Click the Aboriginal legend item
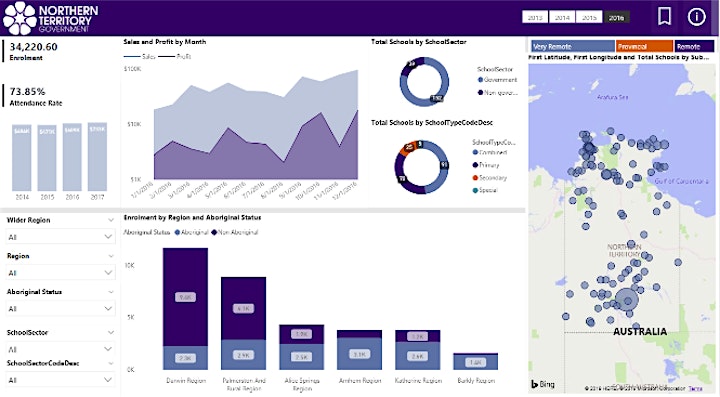 point(192,232)
